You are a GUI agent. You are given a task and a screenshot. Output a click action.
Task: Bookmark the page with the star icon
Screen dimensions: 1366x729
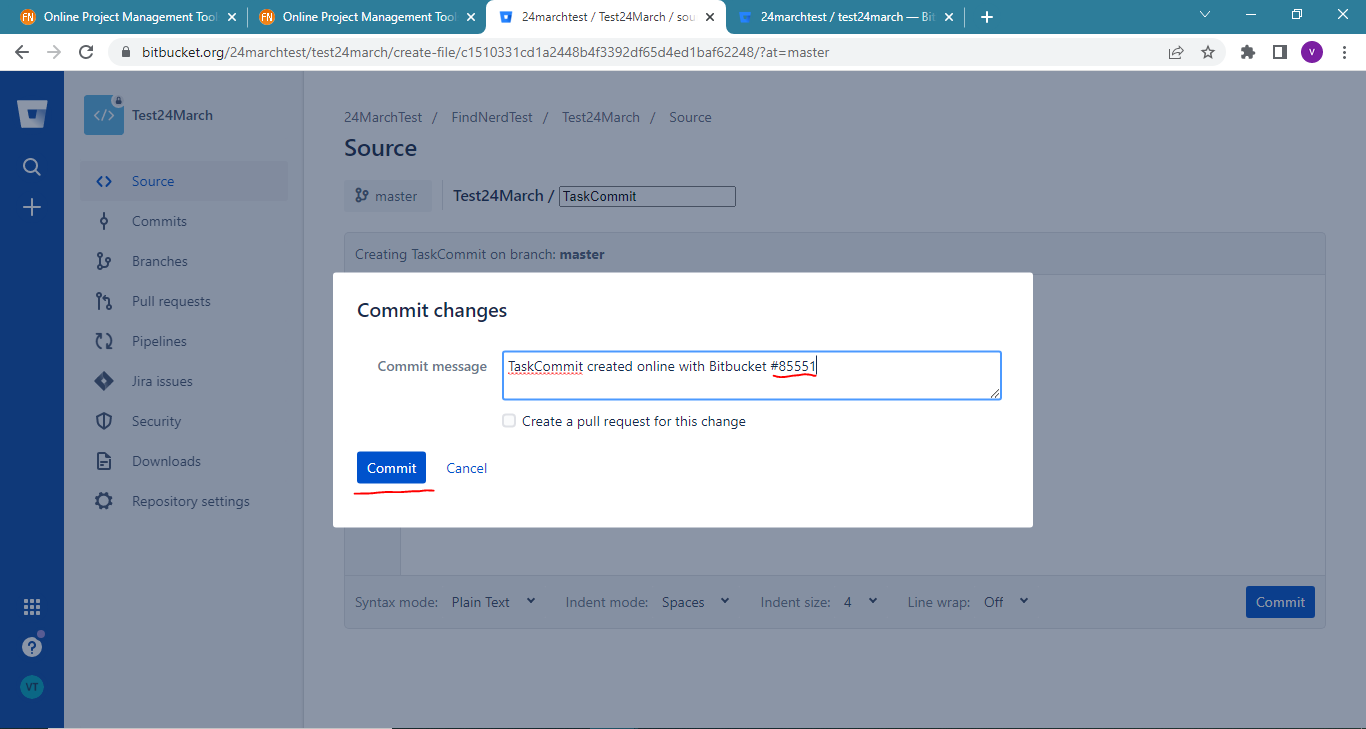[1208, 52]
